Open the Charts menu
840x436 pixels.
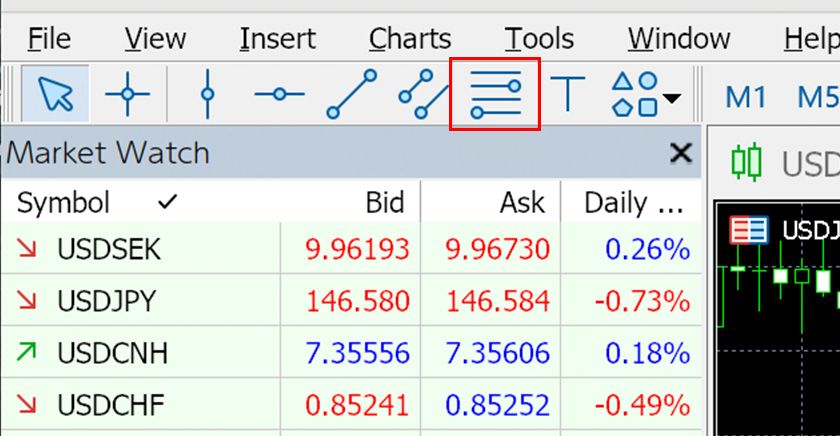tap(410, 39)
